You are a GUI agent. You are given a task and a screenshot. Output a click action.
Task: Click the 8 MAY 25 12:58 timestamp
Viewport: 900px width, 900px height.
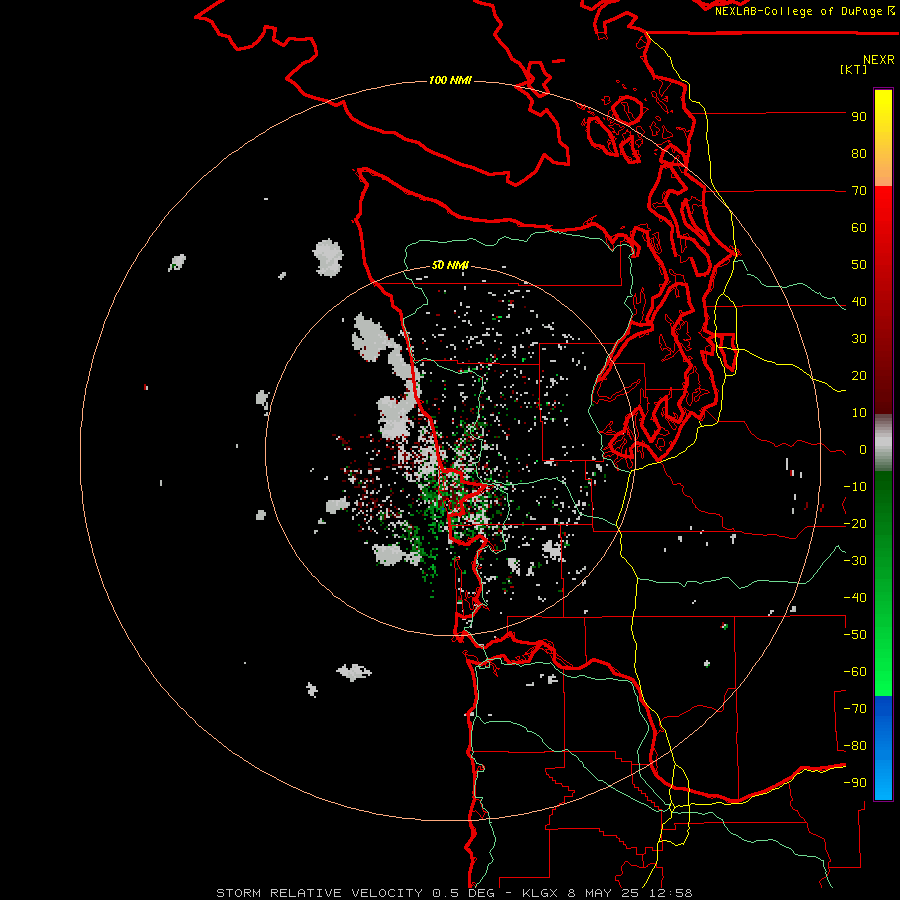pos(630,893)
